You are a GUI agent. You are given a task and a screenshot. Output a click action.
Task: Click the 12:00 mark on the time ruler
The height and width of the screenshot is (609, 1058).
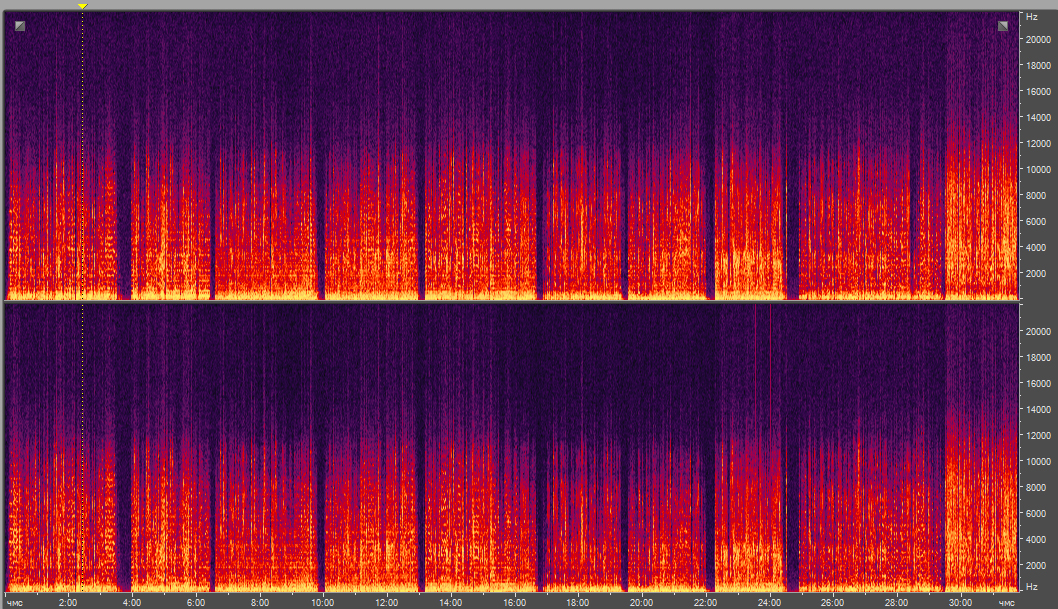387,603
